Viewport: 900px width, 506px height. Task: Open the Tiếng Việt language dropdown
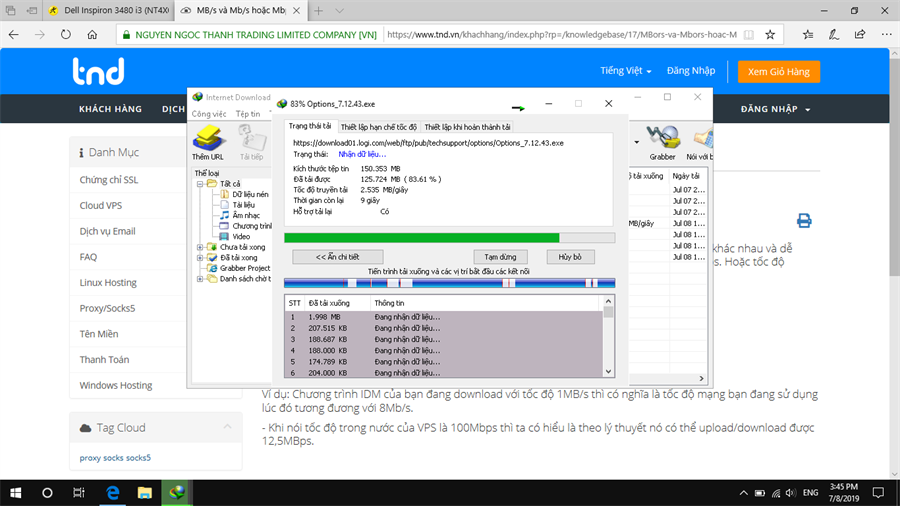click(626, 72)
